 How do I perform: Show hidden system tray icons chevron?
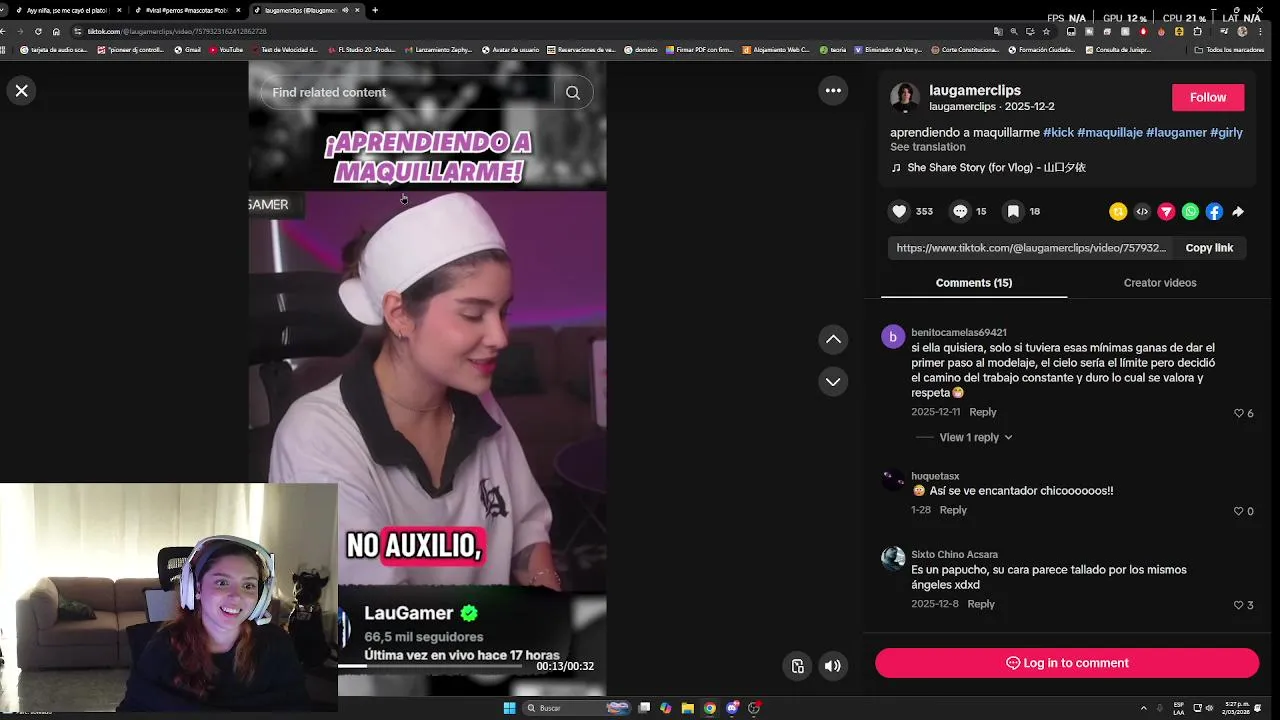coord(1144,708)
